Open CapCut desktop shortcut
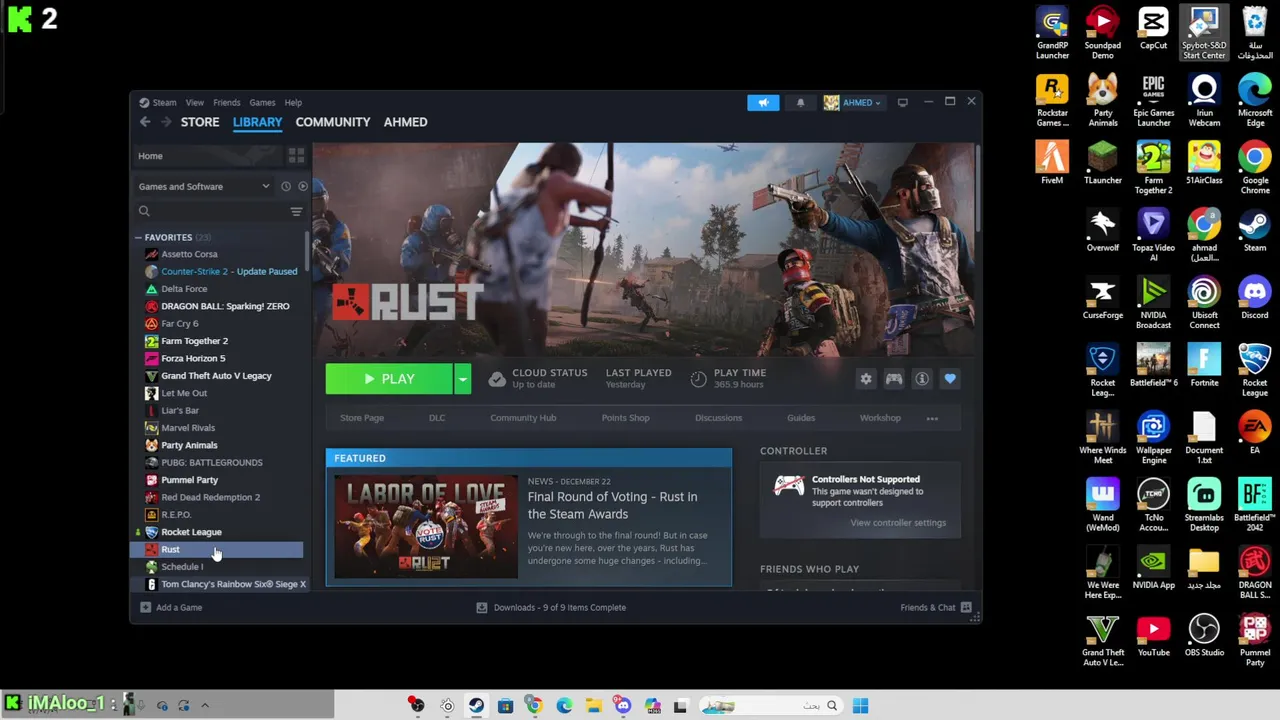 (1153, 28)
